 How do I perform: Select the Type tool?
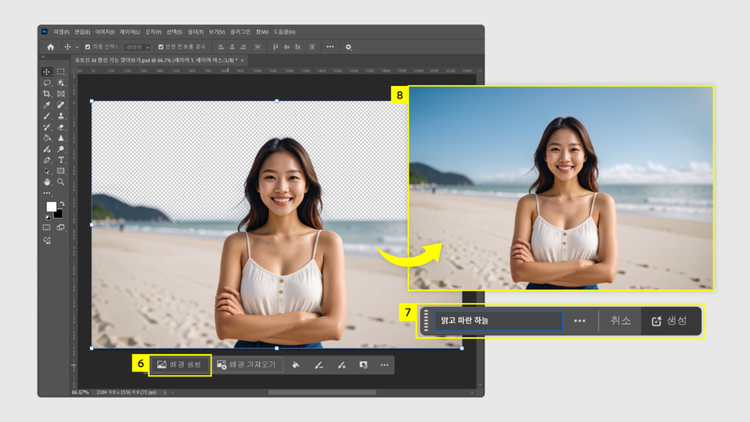(61, 160)
